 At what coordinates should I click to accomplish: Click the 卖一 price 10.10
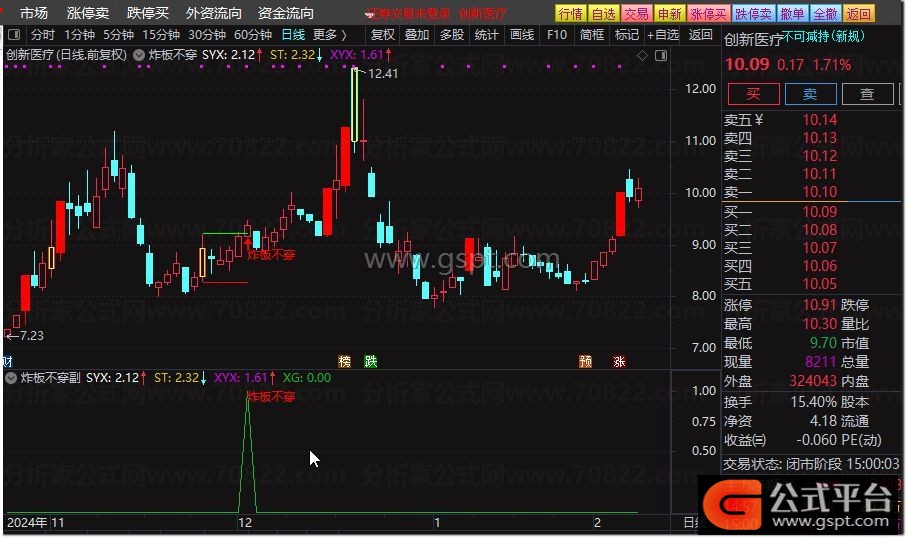coord(819,192)
